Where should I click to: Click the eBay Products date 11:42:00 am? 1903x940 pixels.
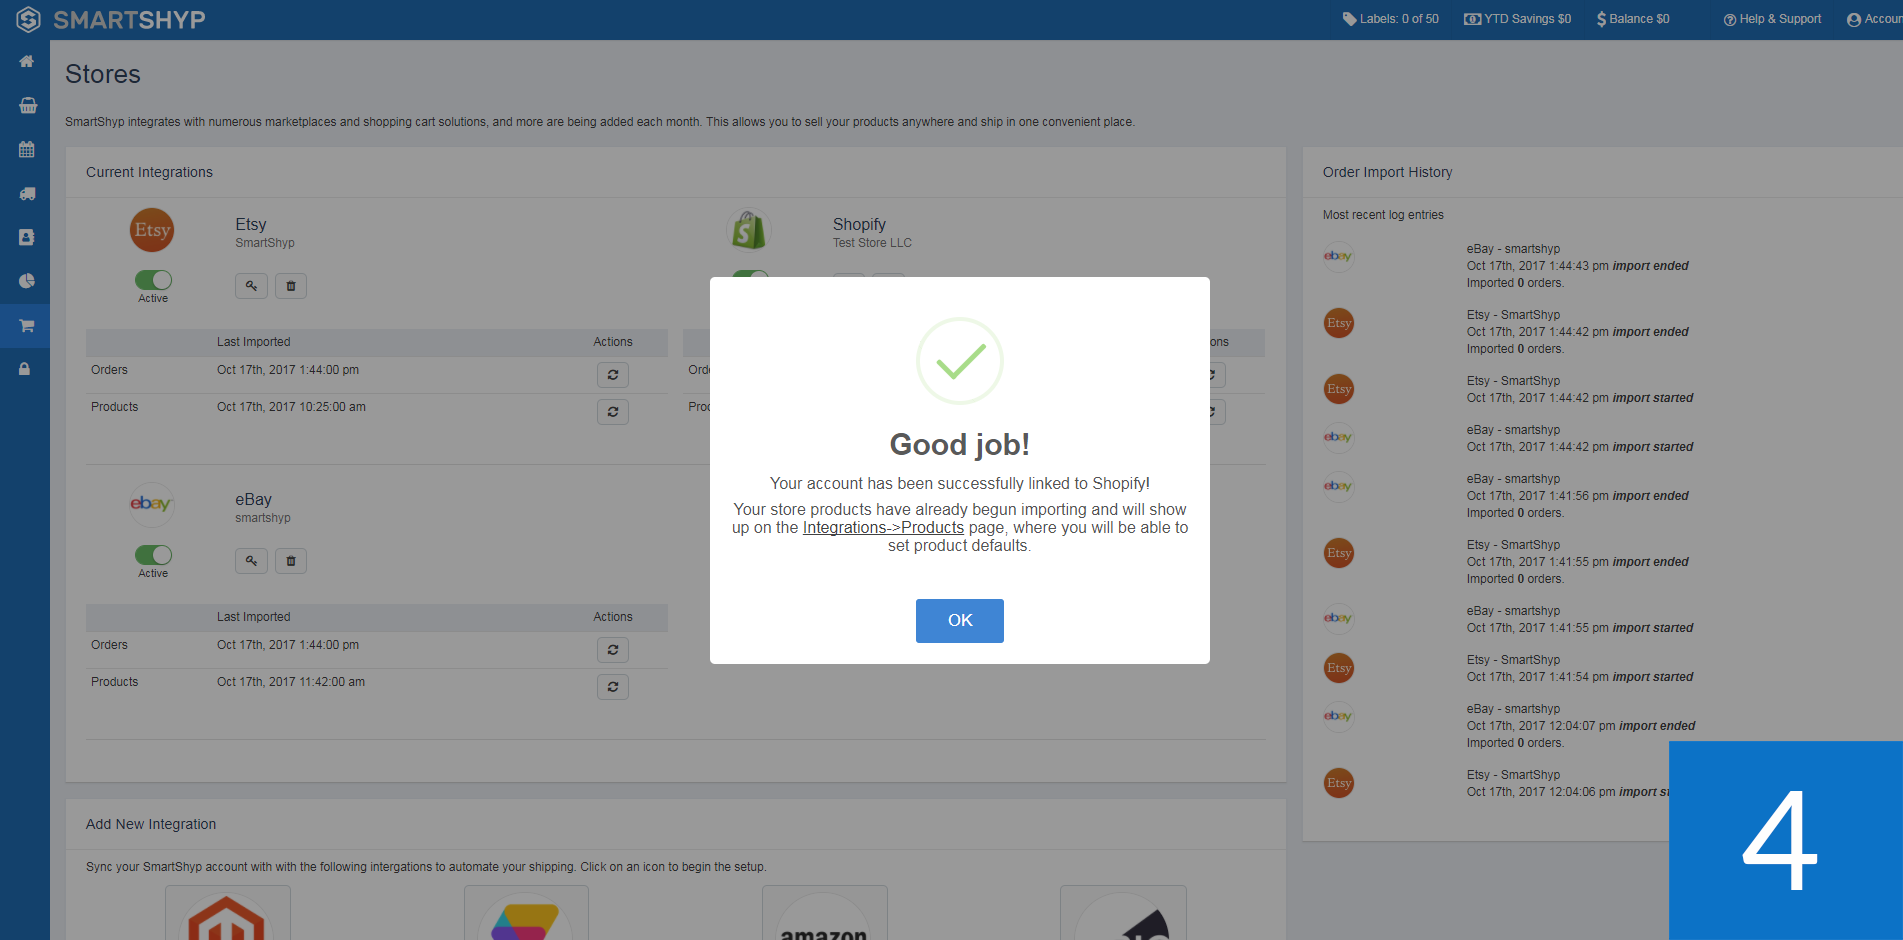(x=291, y=682)
